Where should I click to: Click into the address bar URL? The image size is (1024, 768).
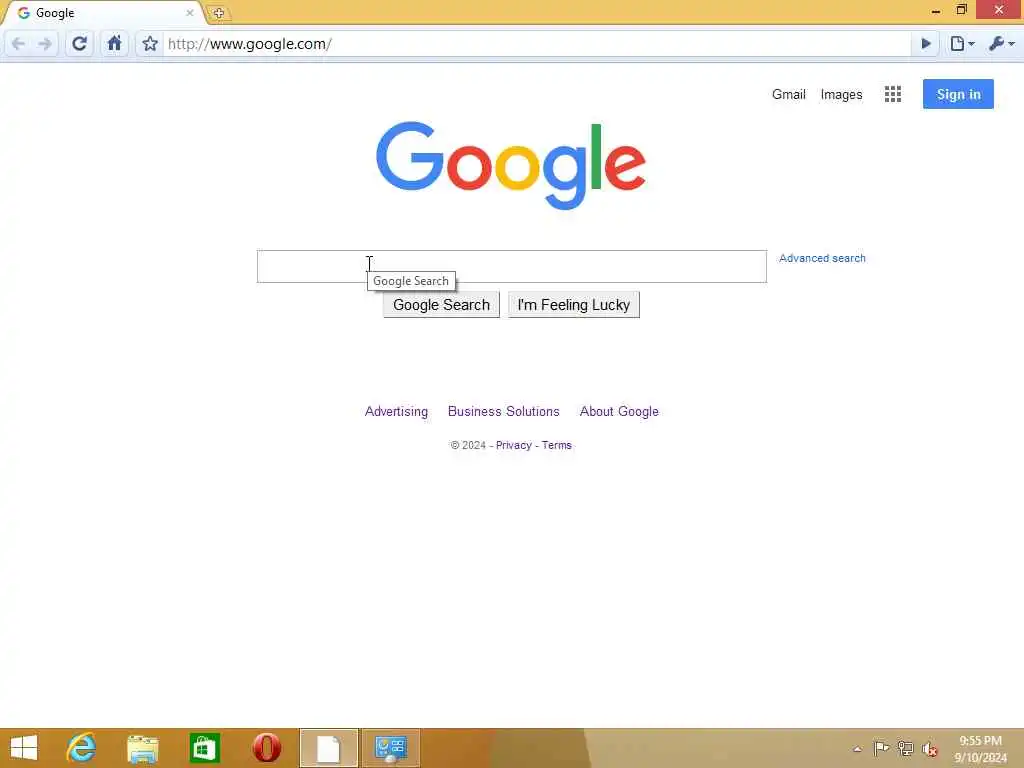click(536, 44)
